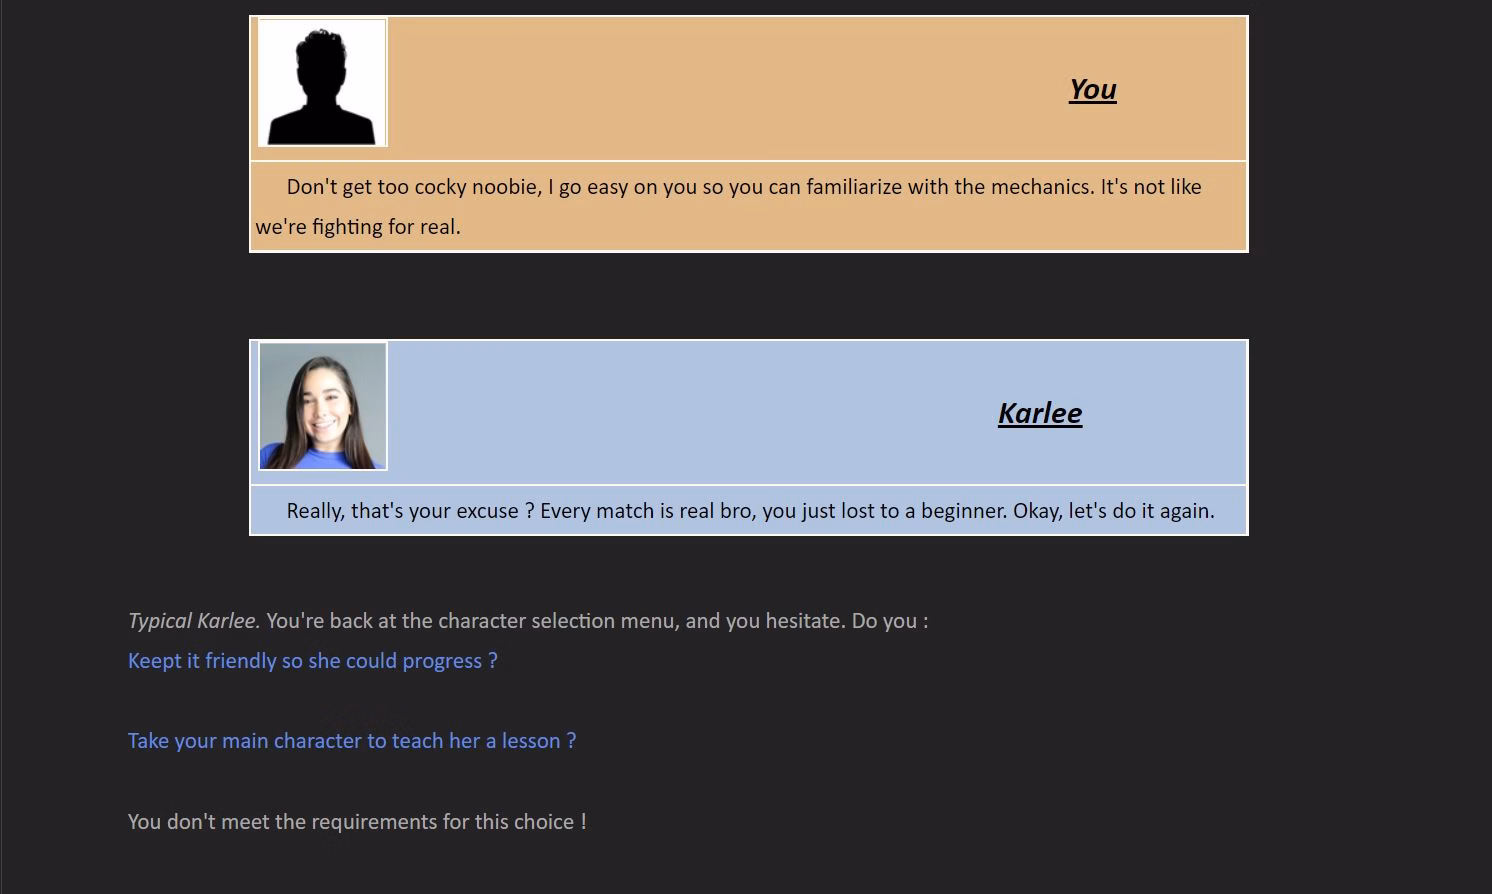Image resolution: width=1492 pixels, height=894 pixels.
Task: Click the italic Typical Karlee narration text
Action: 192,620
